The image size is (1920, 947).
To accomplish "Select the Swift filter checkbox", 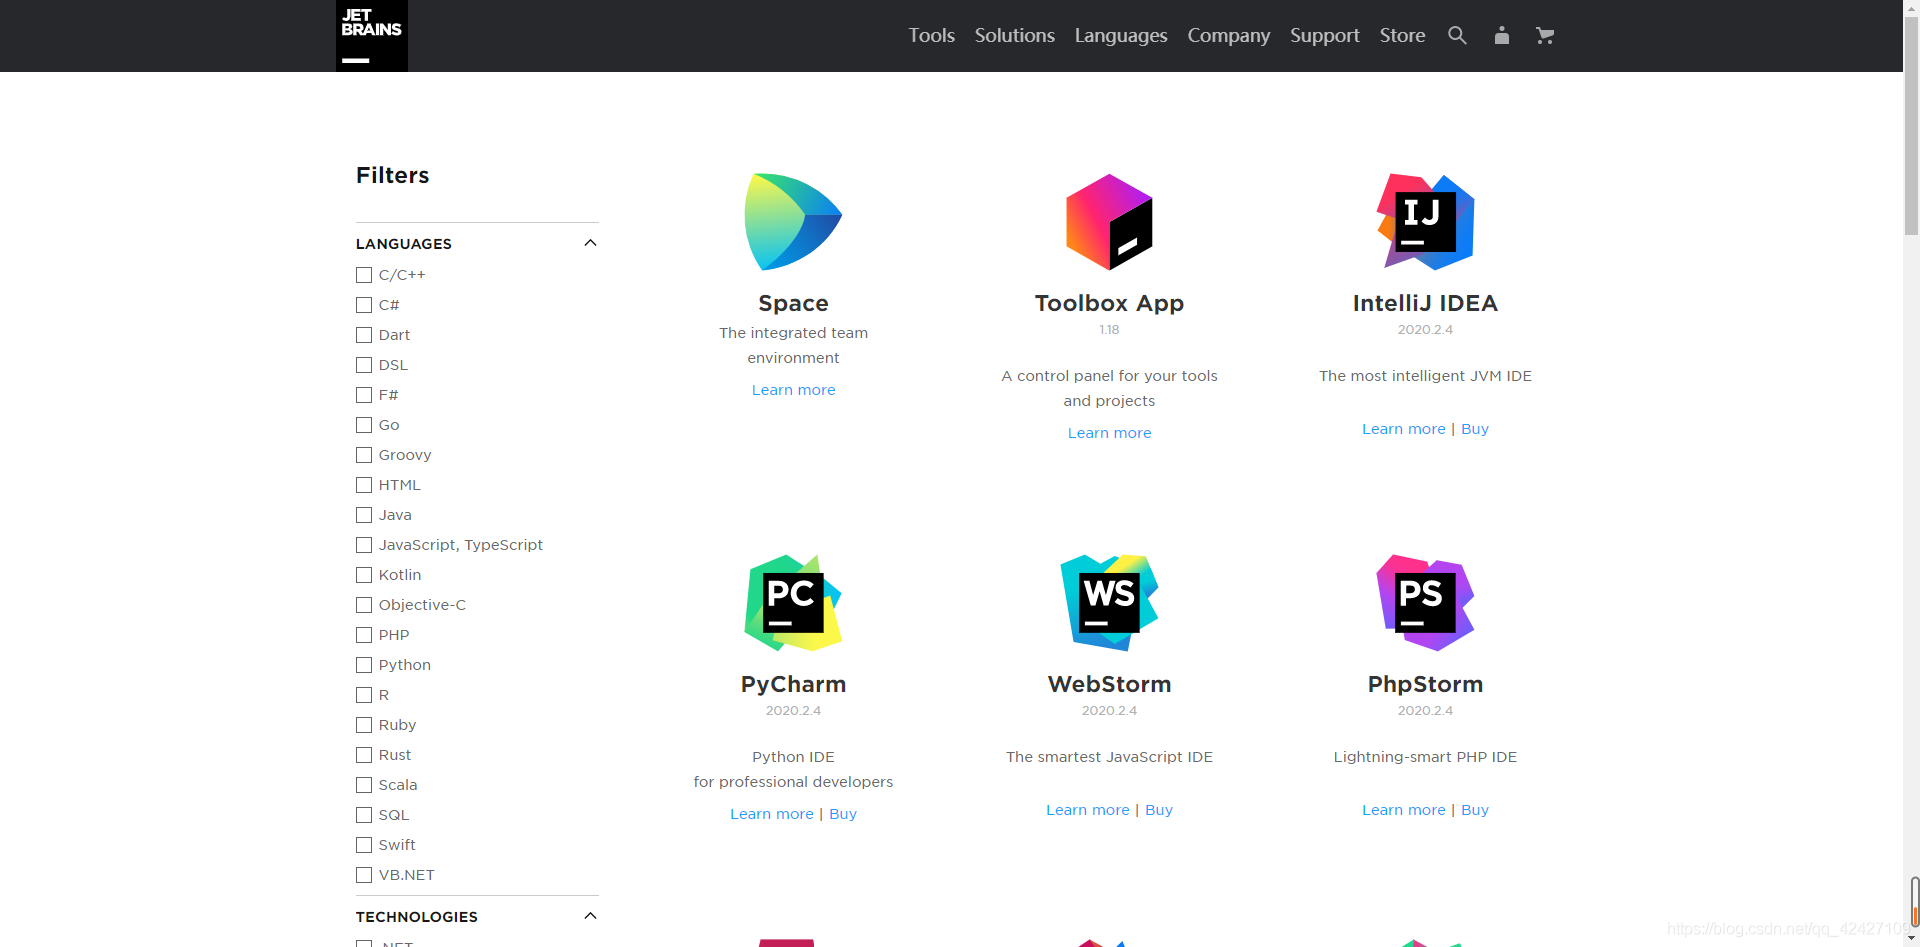I will [364, 845].
